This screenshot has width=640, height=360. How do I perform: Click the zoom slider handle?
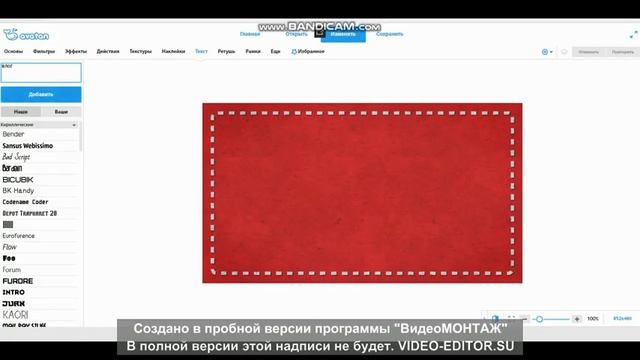tap(539, 319)
